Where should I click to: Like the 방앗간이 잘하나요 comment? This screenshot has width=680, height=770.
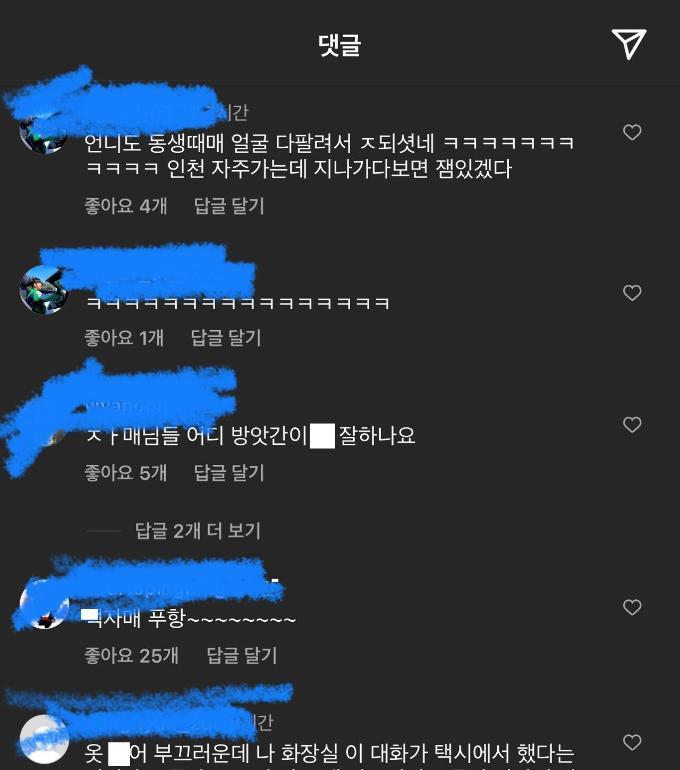tap(632, 424)
